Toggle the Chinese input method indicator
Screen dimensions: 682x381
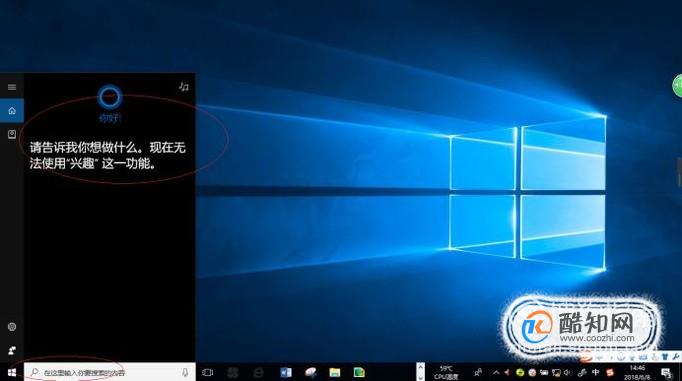[595, 373]
